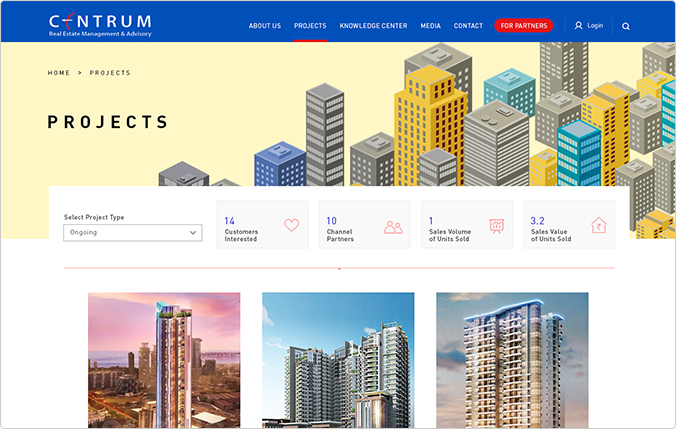Click the 14 Customers Interested stat
Screen dimensions: 676x429
point(263,225)
